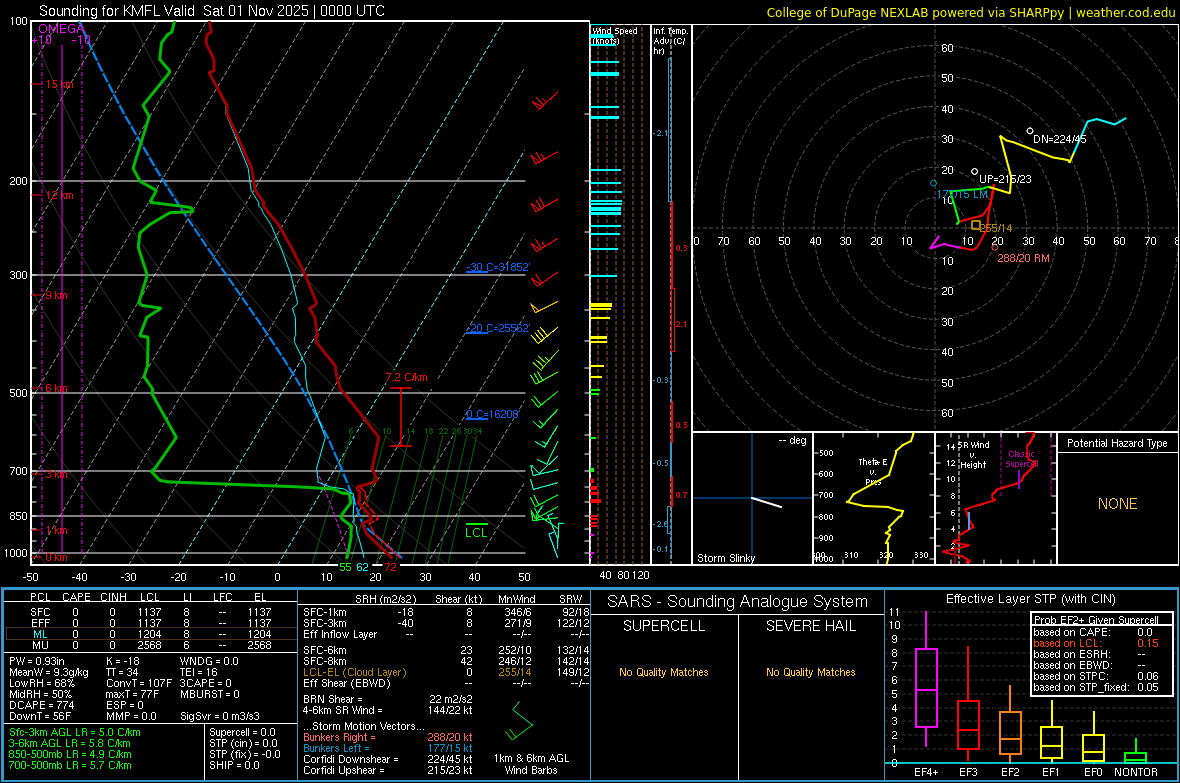Image resolution: width=1180 pixels, height=783 pixels.
Task: Click the 'based on STPC:' probability line
Action: click(1096, 676)
